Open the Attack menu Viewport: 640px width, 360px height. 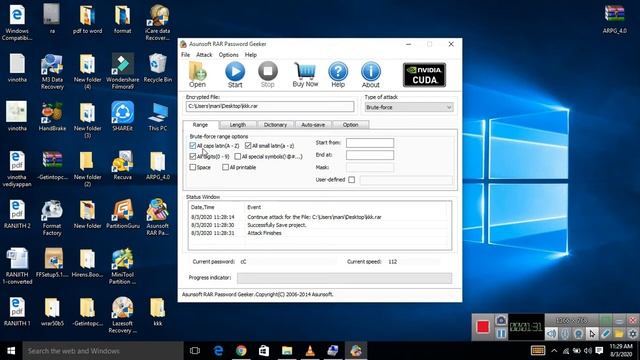tap(204, 55)
